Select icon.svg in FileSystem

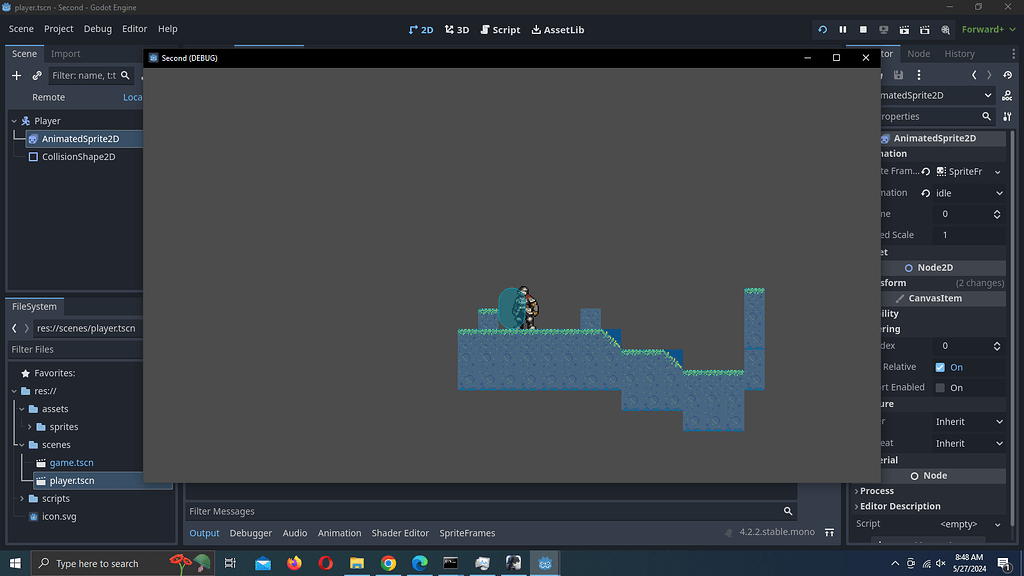pyautogui.click(x=59, y=517)
